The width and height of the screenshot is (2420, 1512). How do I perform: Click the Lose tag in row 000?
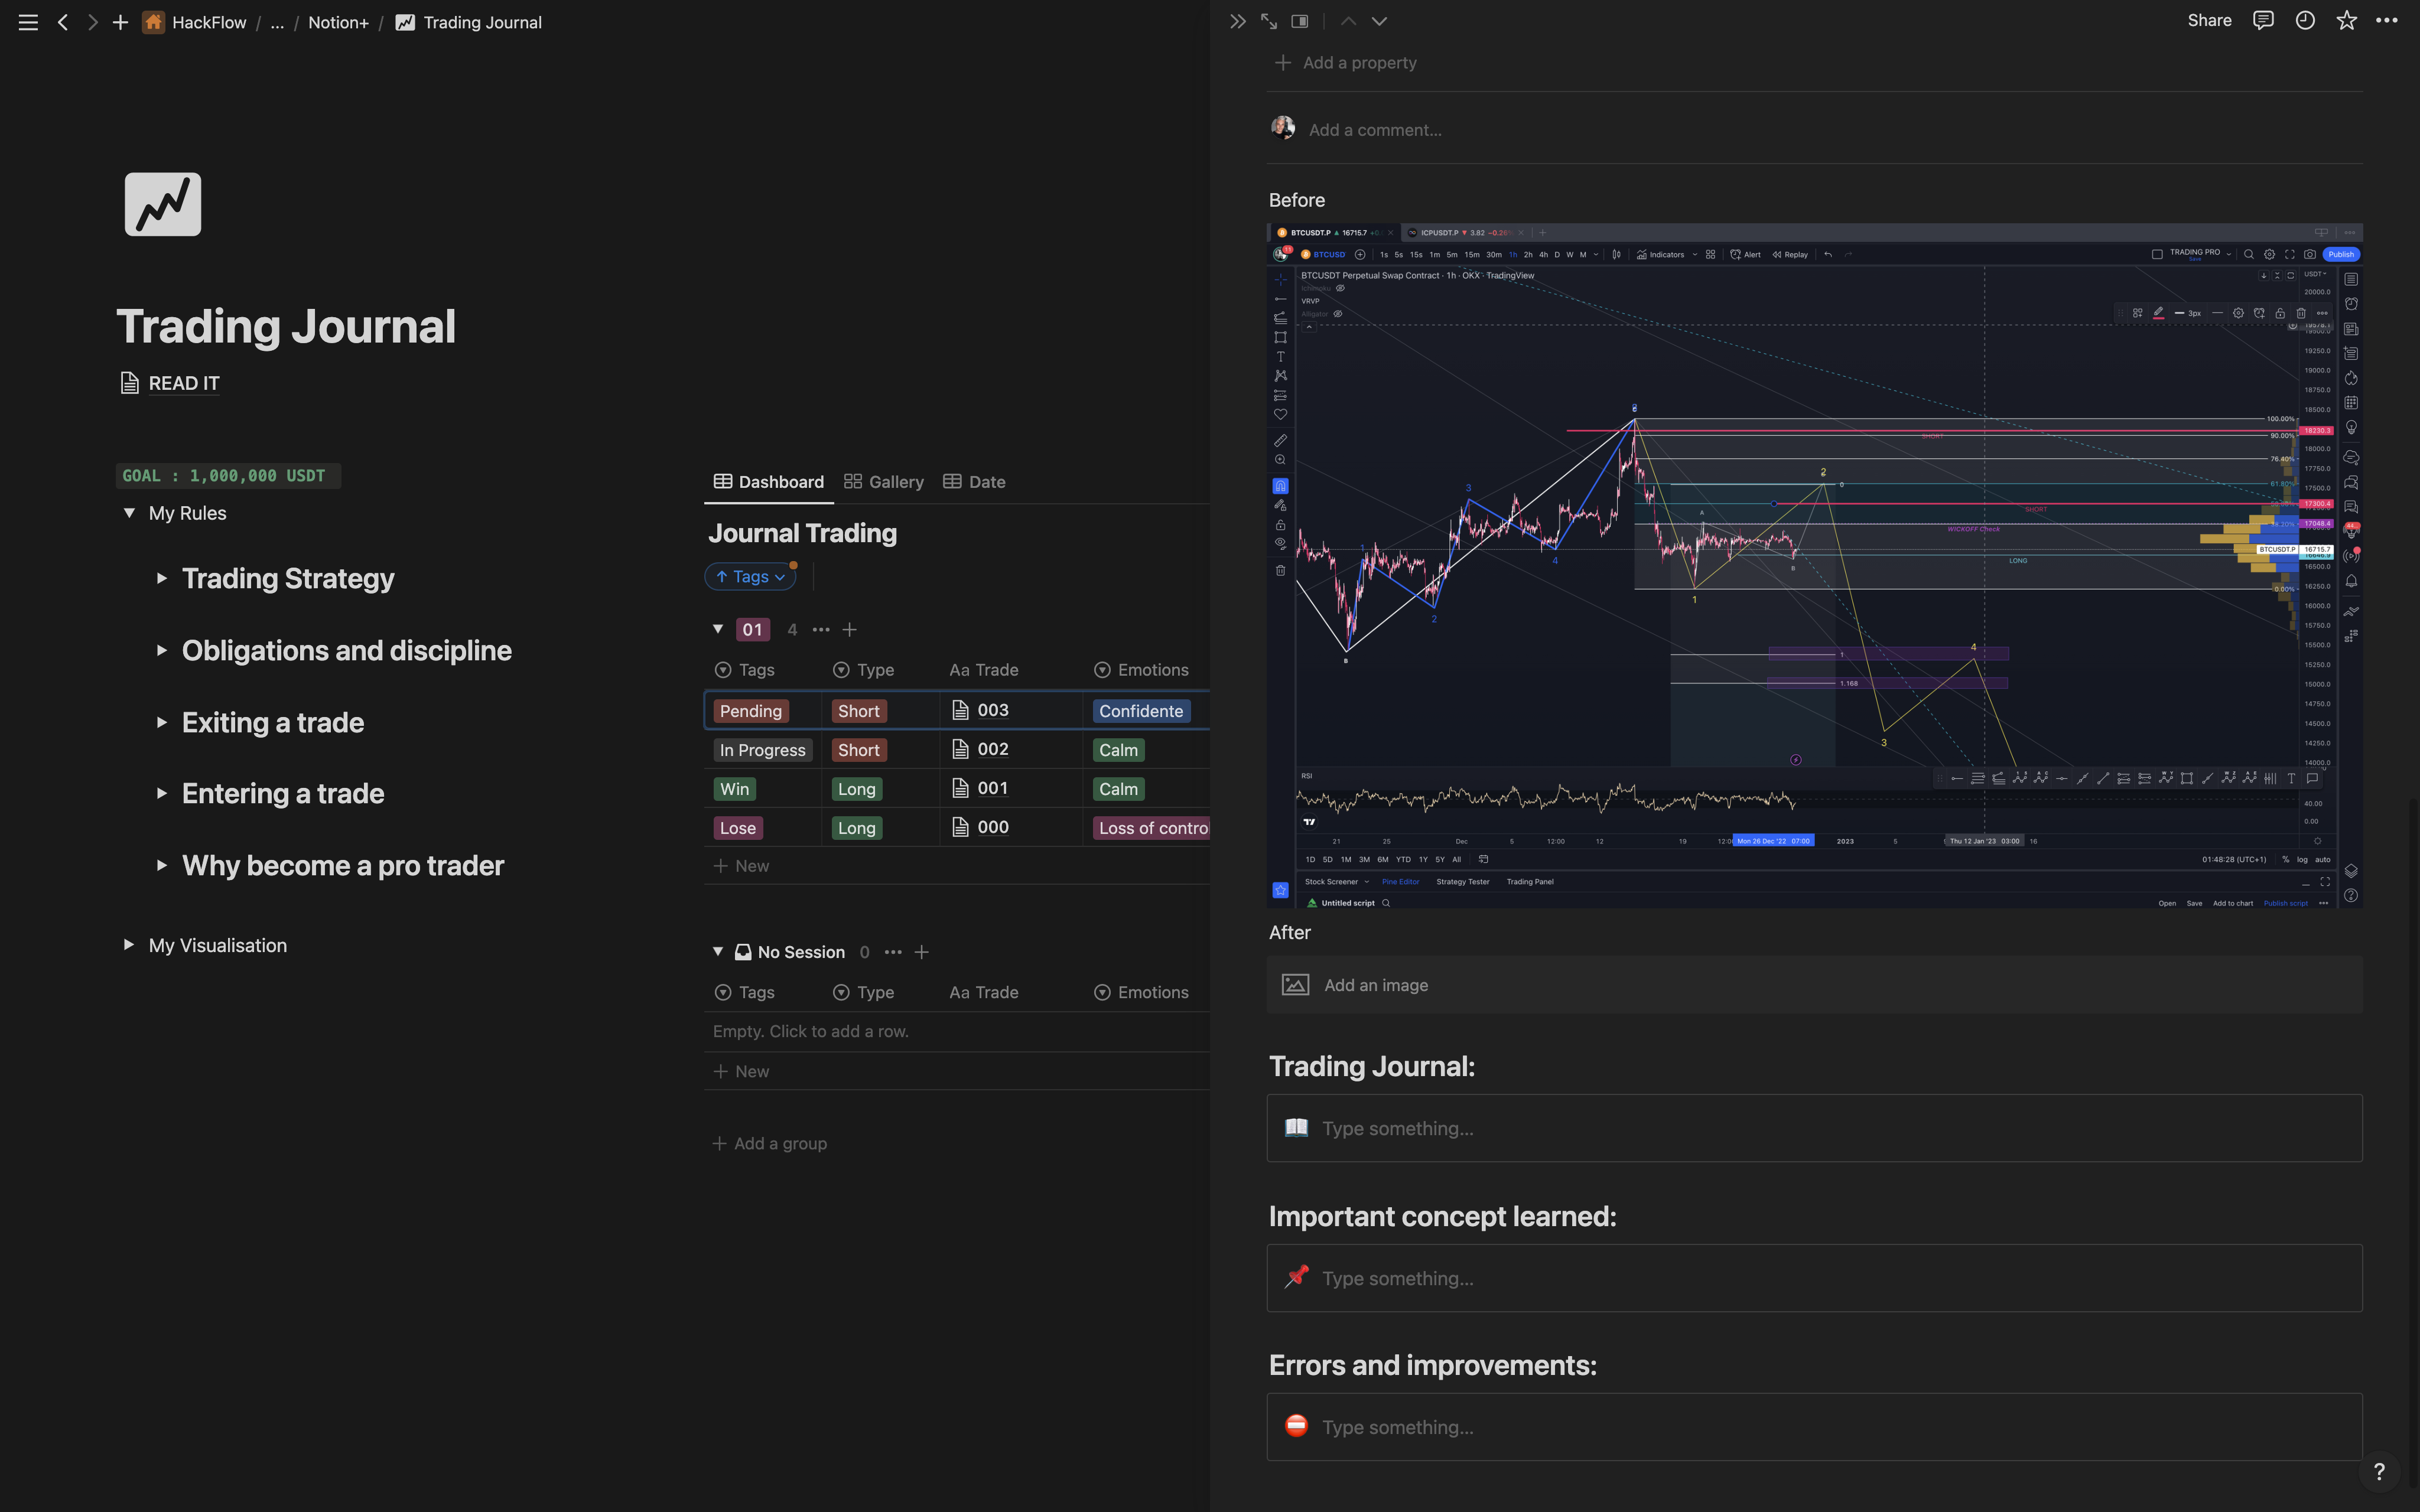(x=738, y=828)
